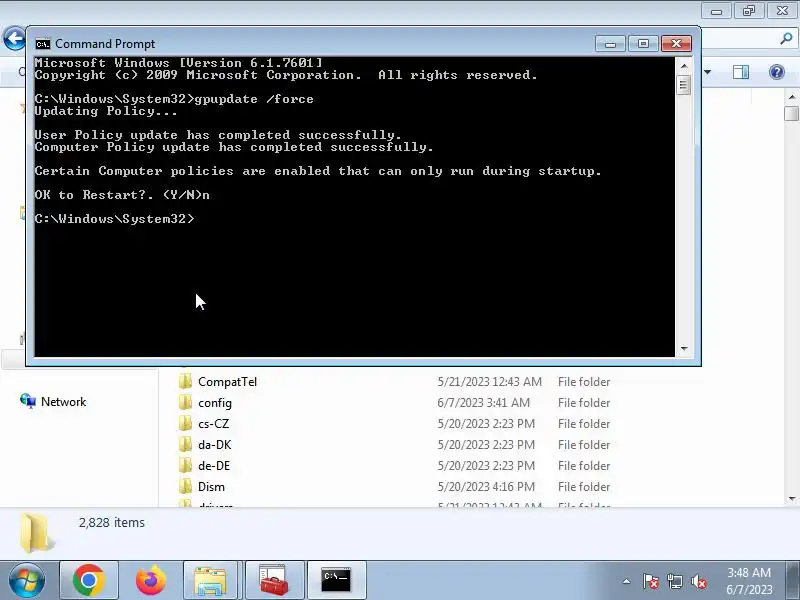
Task: Open Firefox from the taskbar
Action: [151, 580]
